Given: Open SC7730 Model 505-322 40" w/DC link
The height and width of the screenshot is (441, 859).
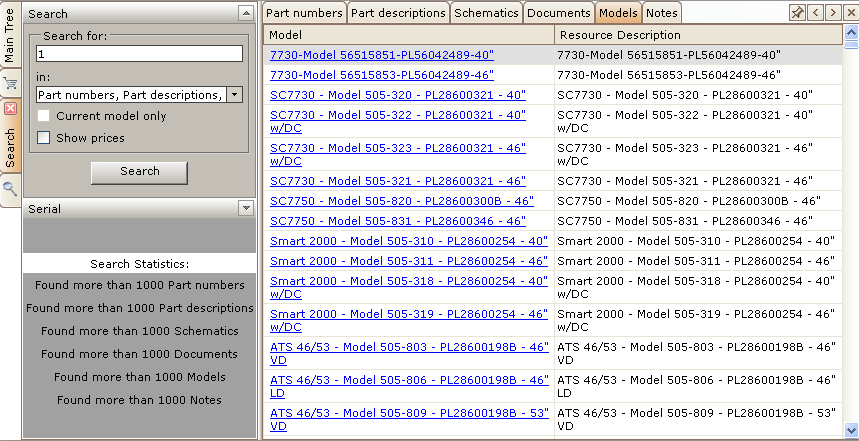Looking at the screenshot, I should [x=398, y=122].
